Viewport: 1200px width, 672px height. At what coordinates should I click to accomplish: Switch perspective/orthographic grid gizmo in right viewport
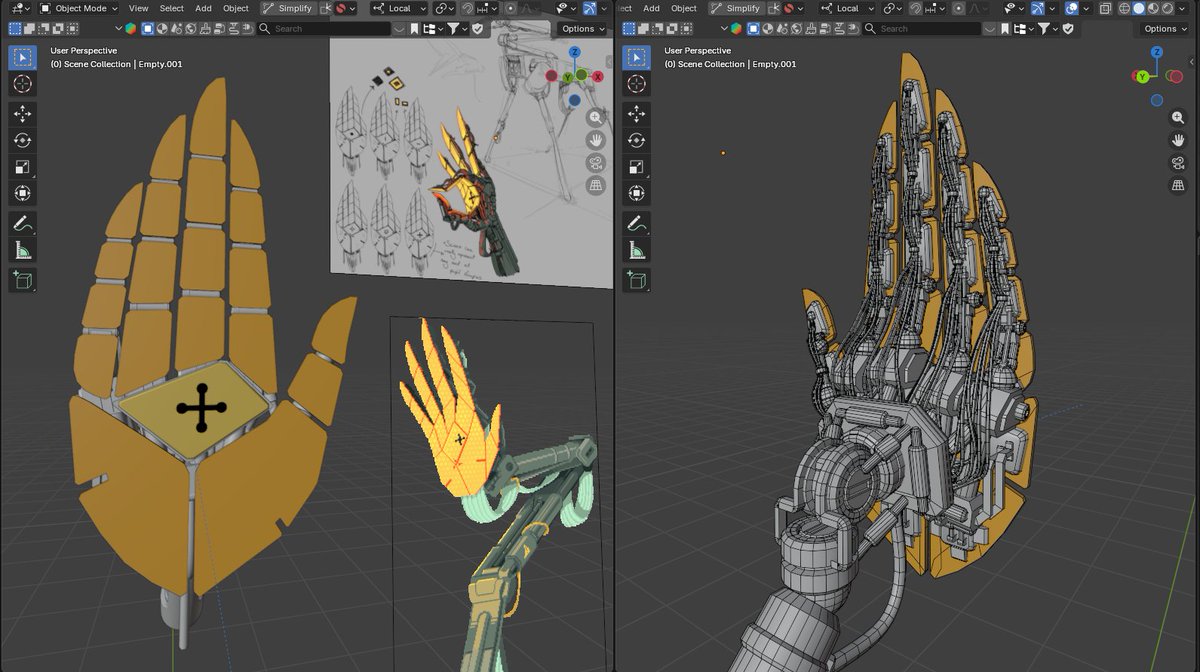tap(1178, 186)
